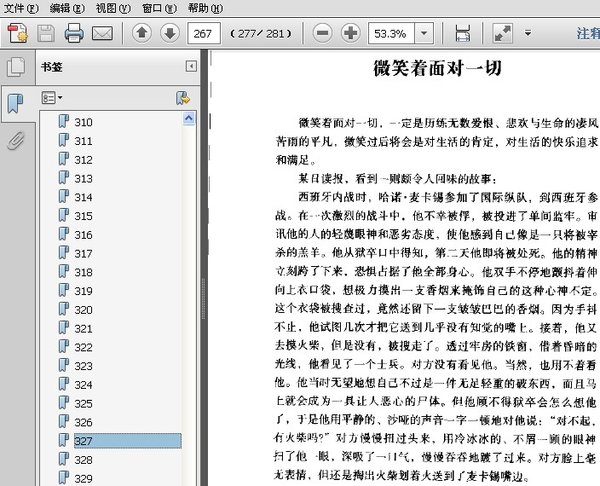Open the page thumbnails panel

[15, 68]
